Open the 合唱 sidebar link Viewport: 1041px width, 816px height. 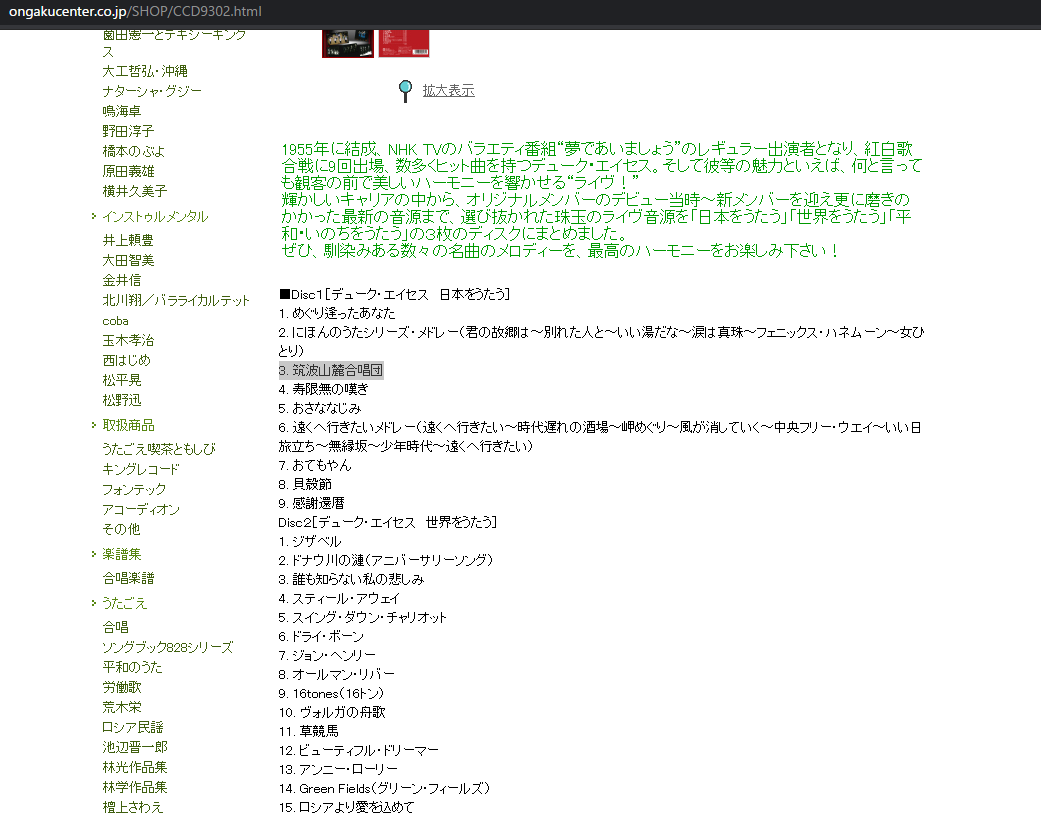(116, 627)
